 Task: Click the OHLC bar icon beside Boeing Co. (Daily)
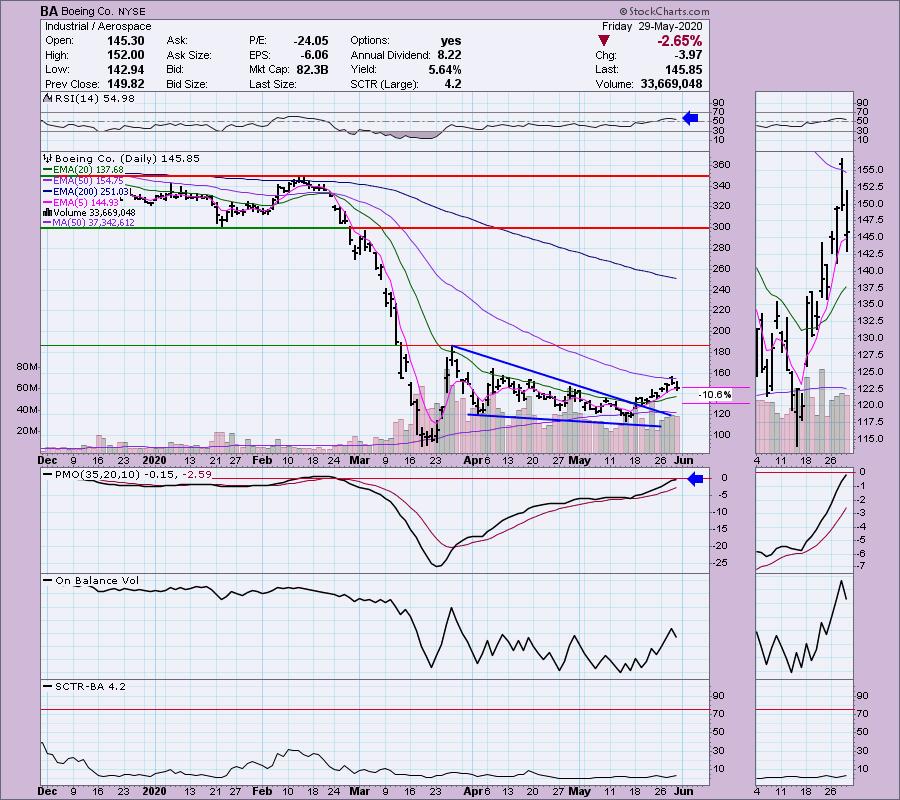[48, 158]
